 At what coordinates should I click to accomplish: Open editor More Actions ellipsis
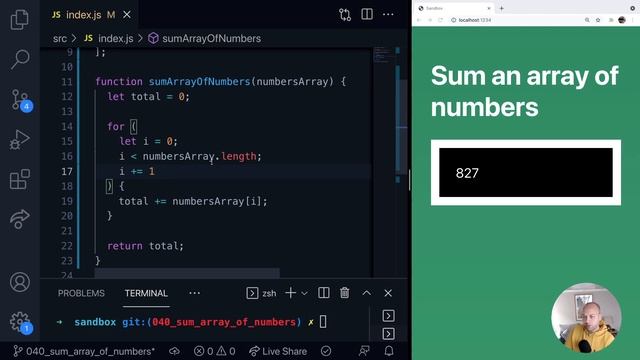click(x=388, y=14)
